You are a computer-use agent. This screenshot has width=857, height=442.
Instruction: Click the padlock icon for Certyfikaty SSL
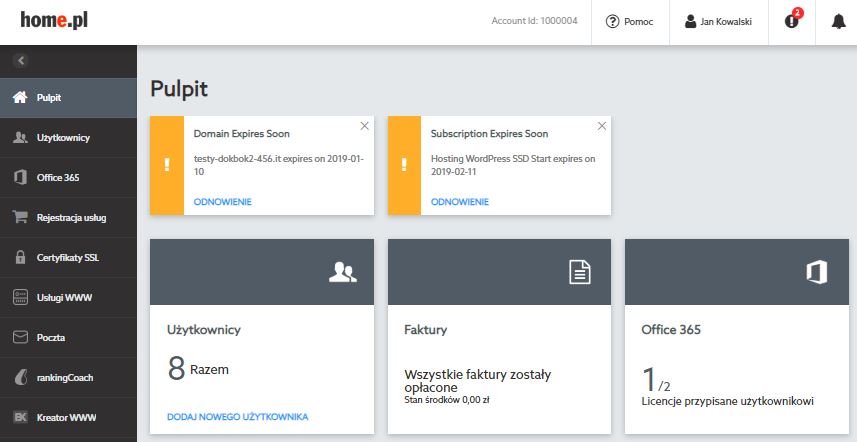point(20,257)
